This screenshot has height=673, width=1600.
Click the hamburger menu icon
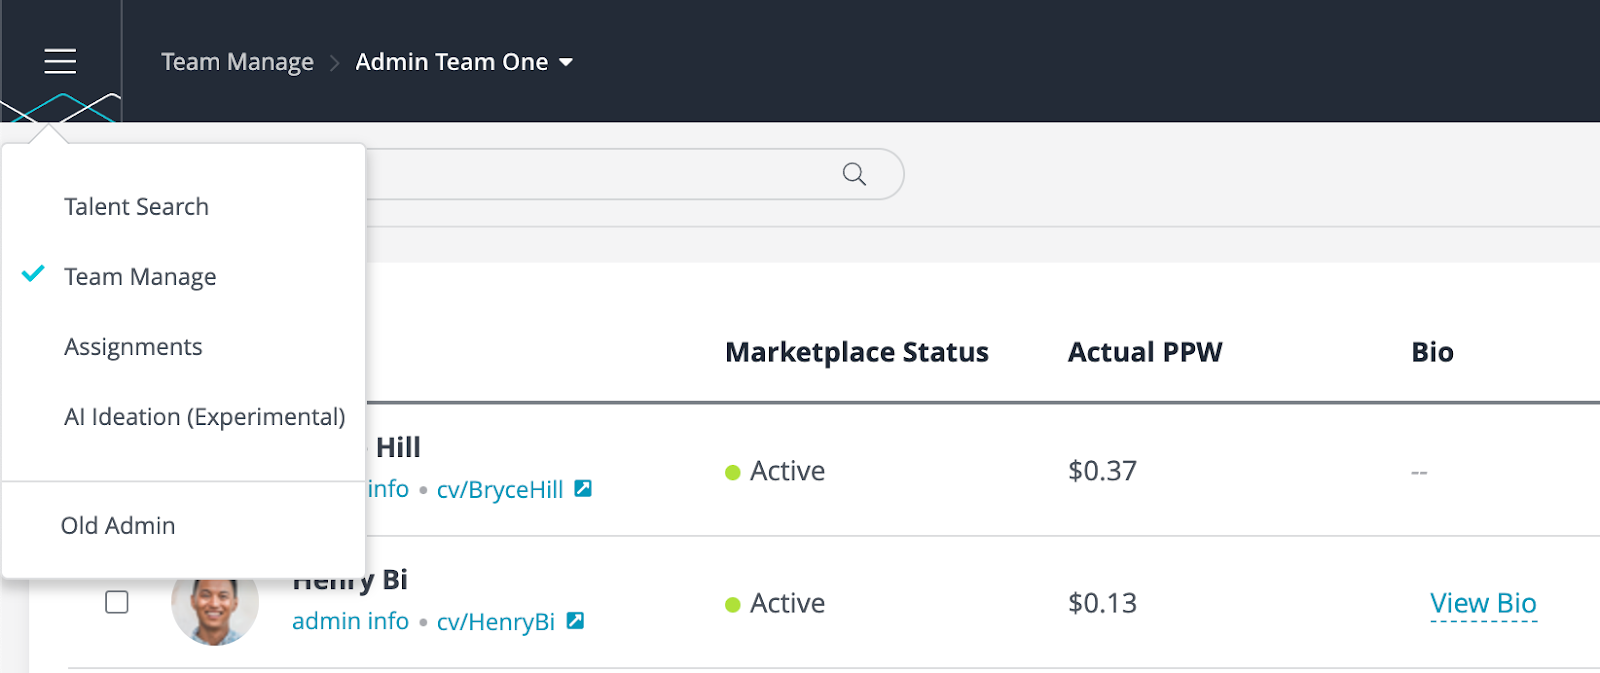coord(60,61)
